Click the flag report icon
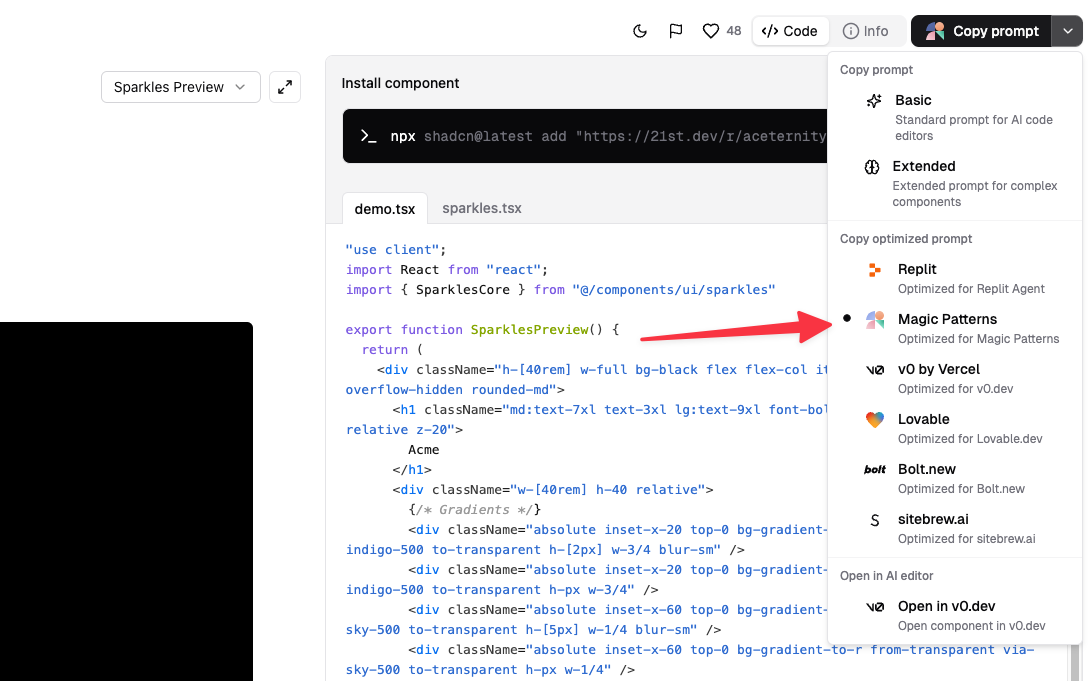The image size is (1092, 681). click(676, 31)
